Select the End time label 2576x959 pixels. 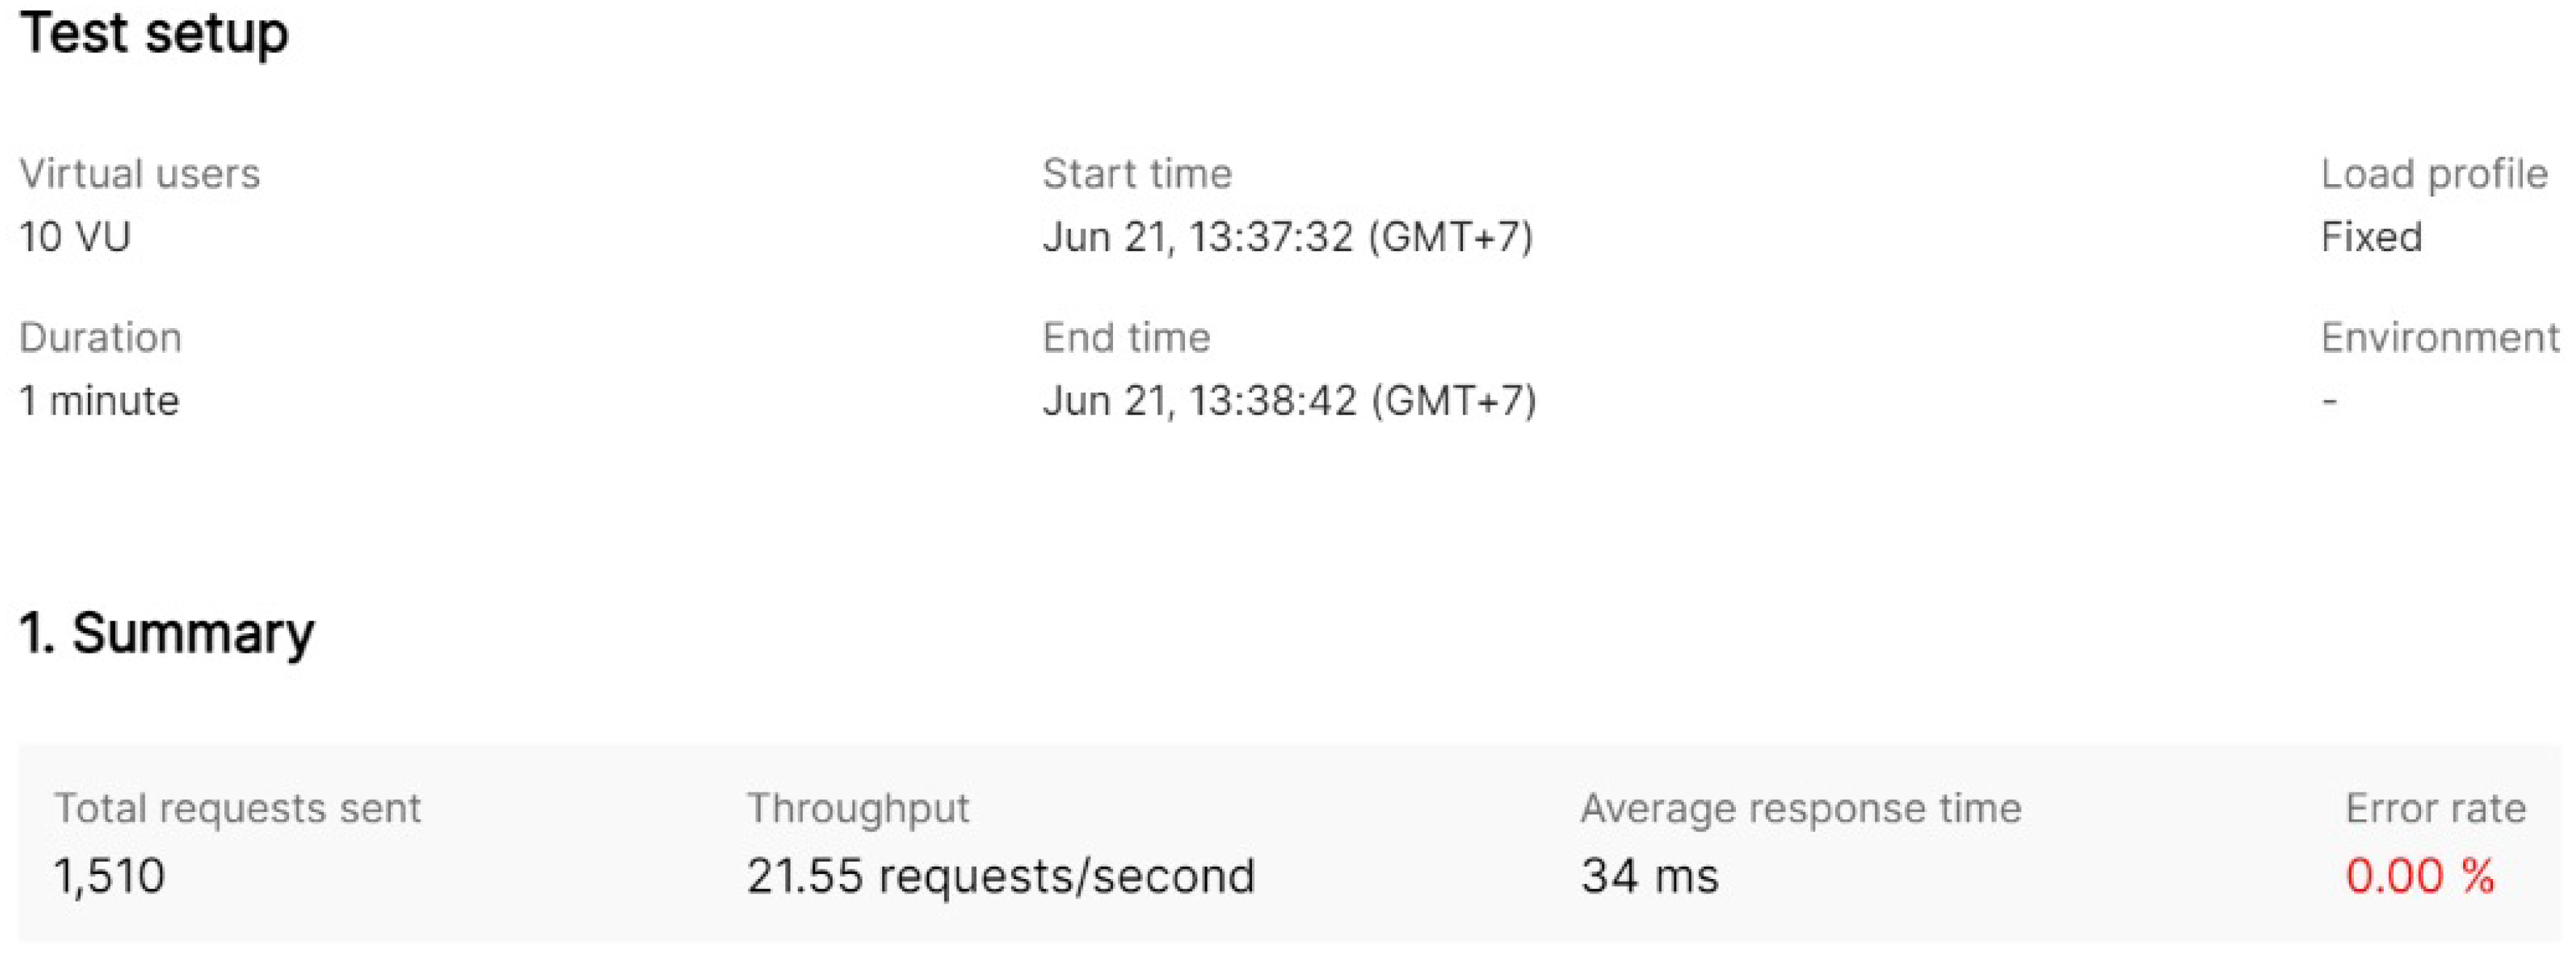pyautogui.click(x=1126, y=338)
